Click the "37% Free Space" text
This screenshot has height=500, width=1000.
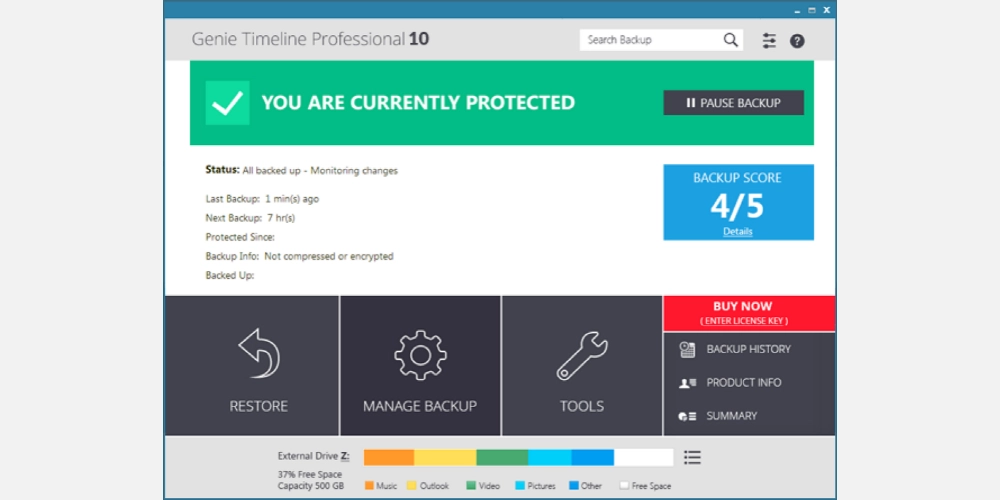click(x=310, y=474)
